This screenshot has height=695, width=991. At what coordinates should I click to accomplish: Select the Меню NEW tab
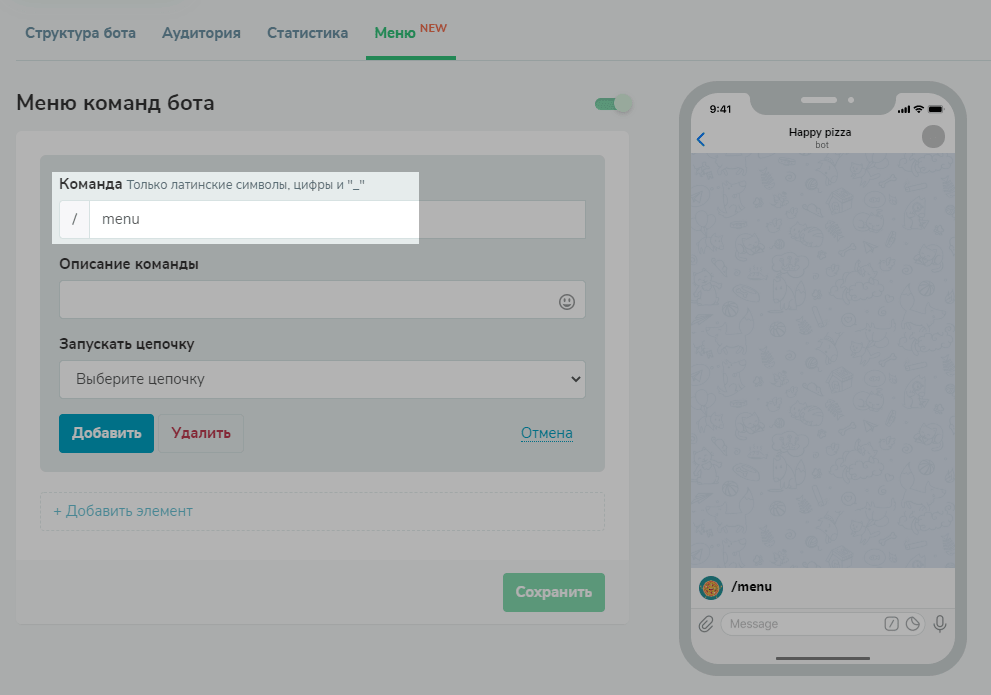point(410,33)
